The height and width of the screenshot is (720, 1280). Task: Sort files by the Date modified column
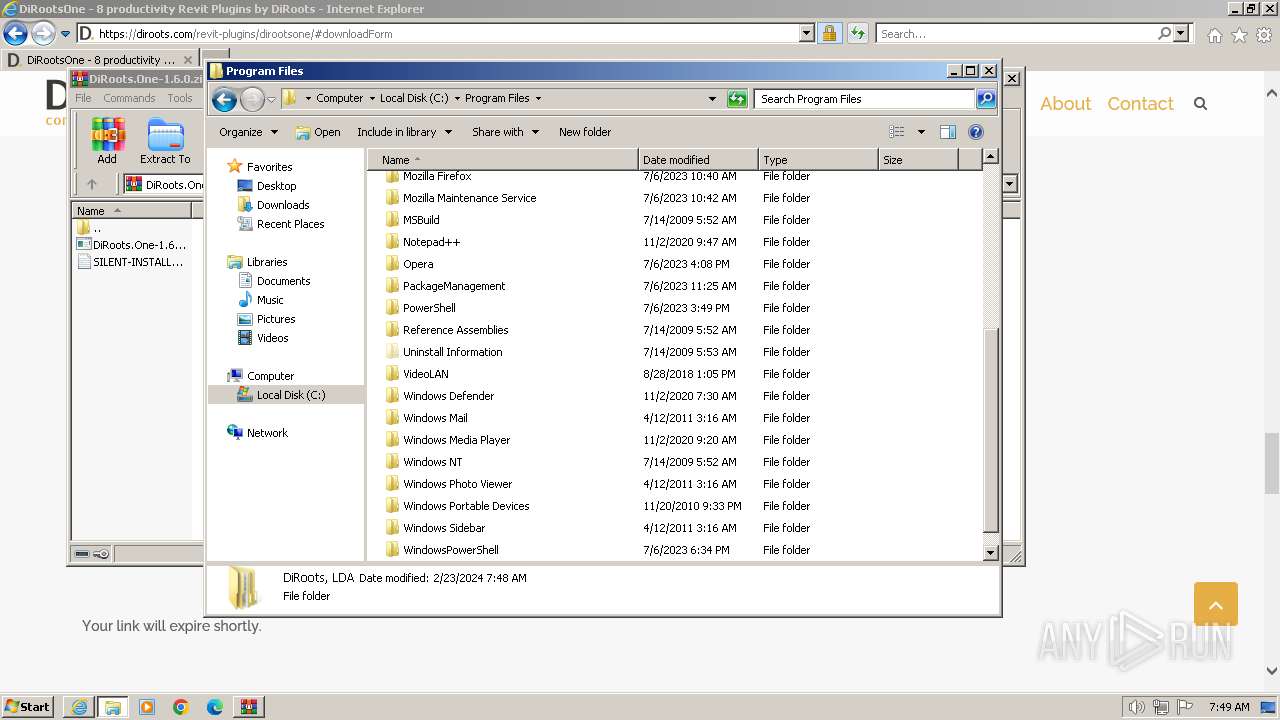(698, 160)
